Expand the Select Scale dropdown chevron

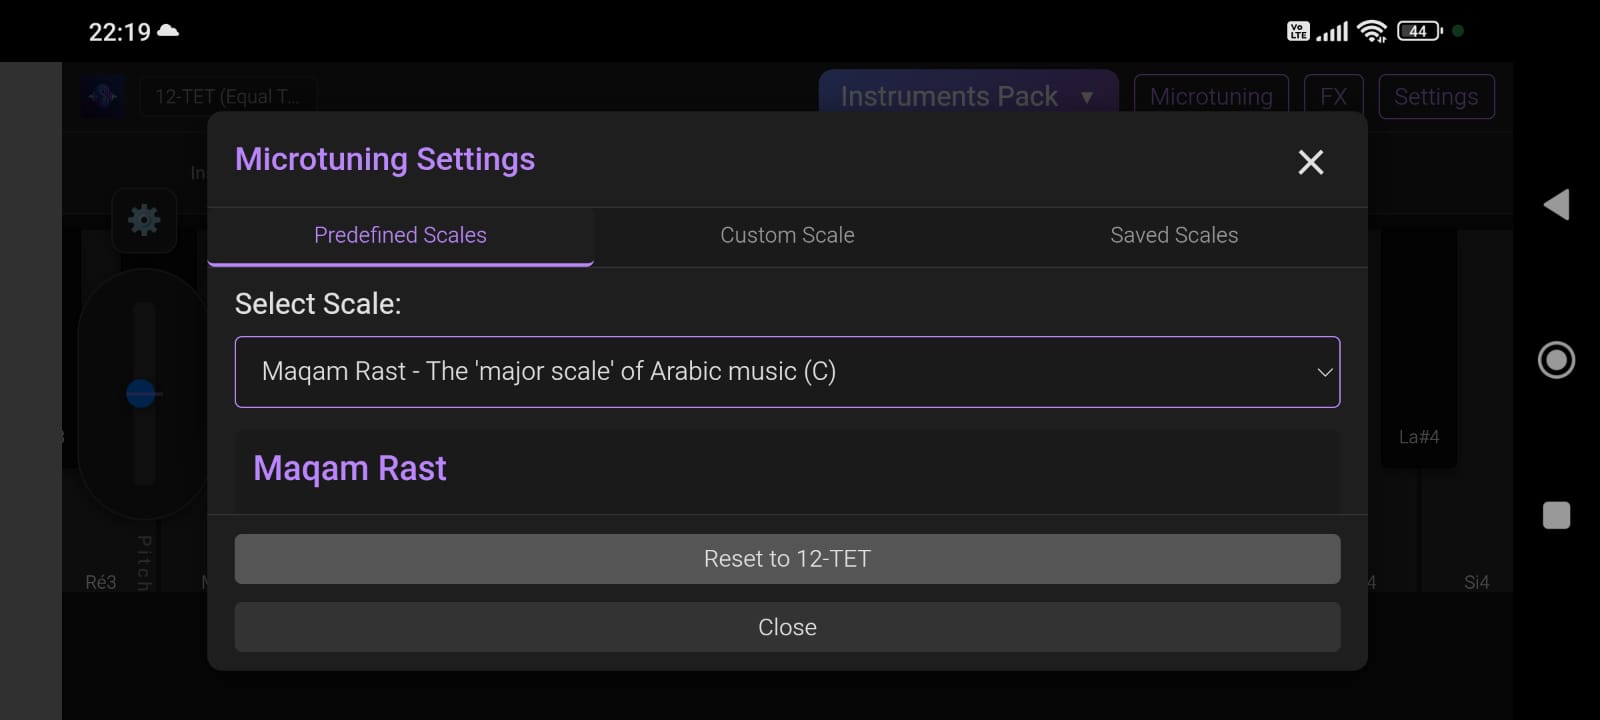1324,372
